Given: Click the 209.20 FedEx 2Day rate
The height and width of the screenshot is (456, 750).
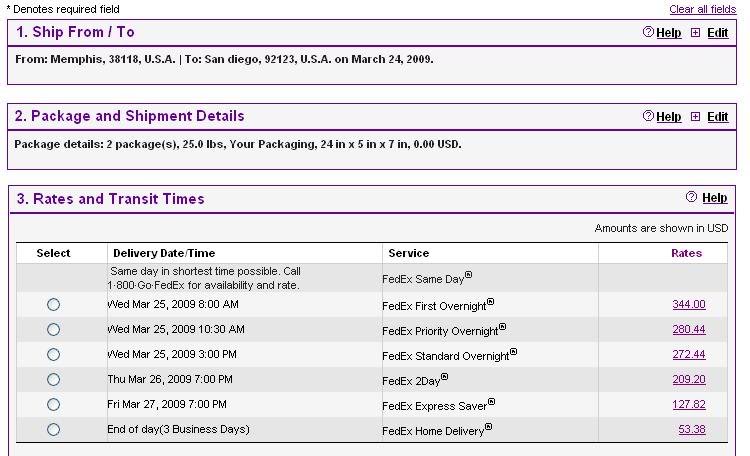Looking at the screenshot, I should point(689,379).
